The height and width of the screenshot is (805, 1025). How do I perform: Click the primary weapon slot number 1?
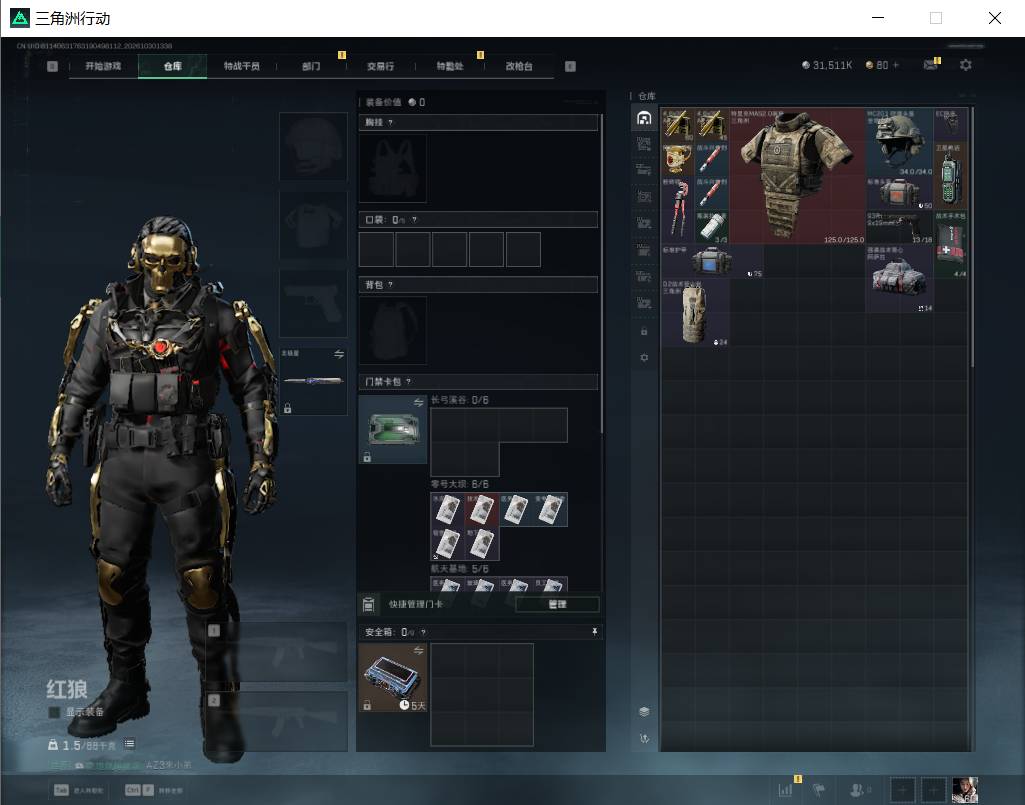pos(276,652)
